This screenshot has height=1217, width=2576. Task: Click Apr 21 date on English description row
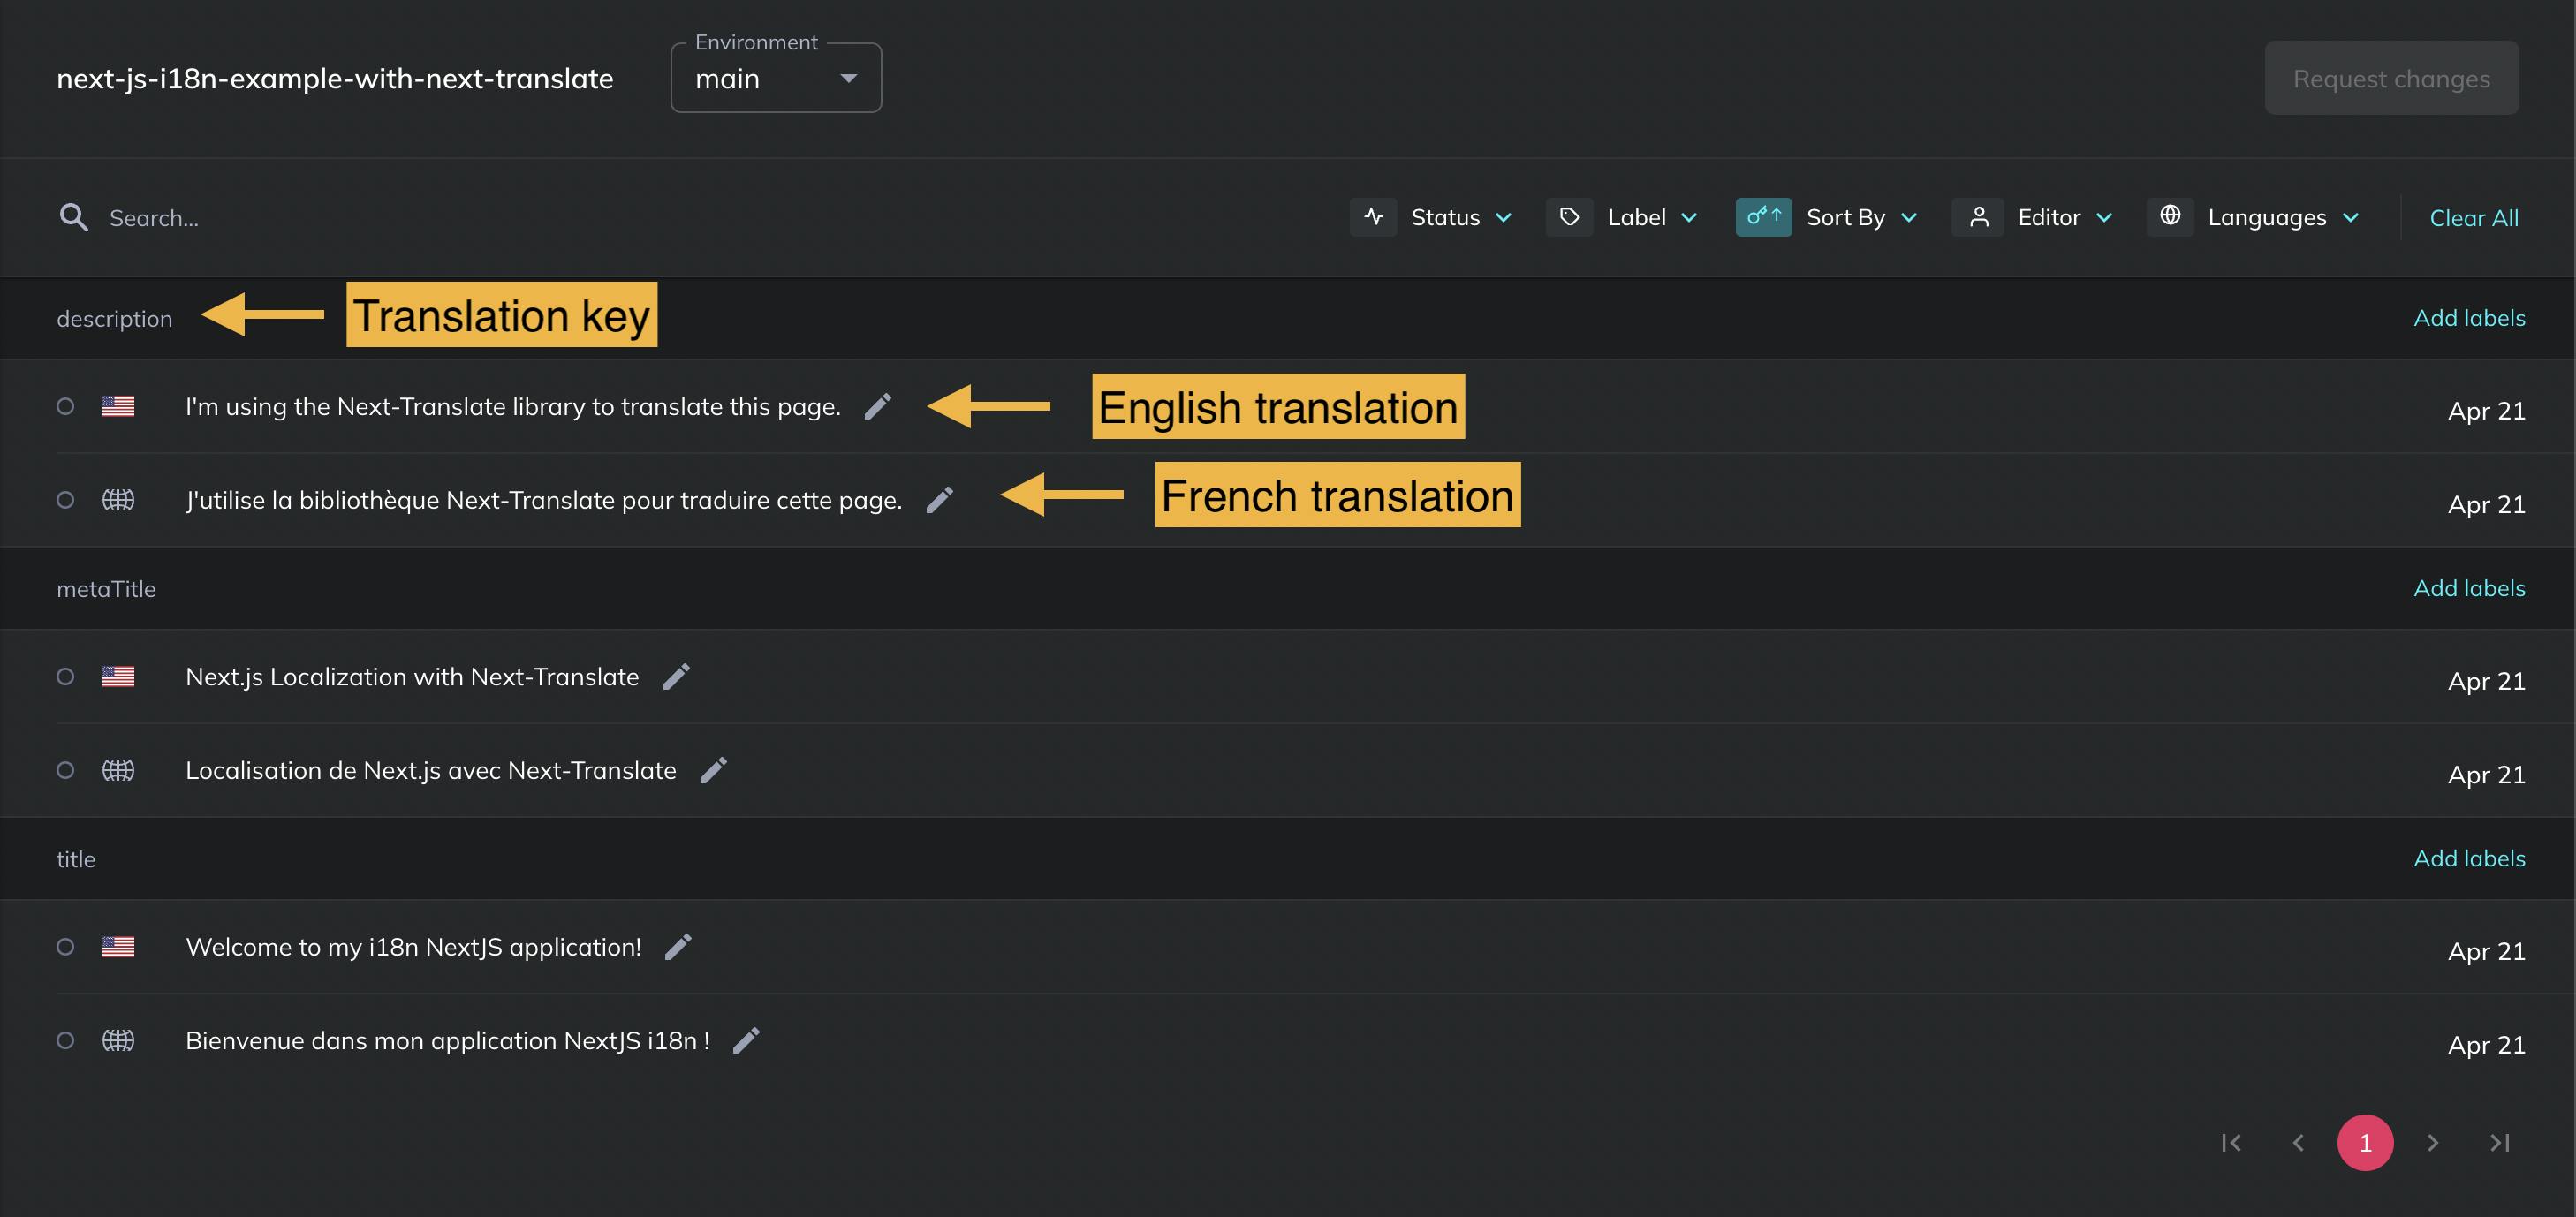point(2486,411)
